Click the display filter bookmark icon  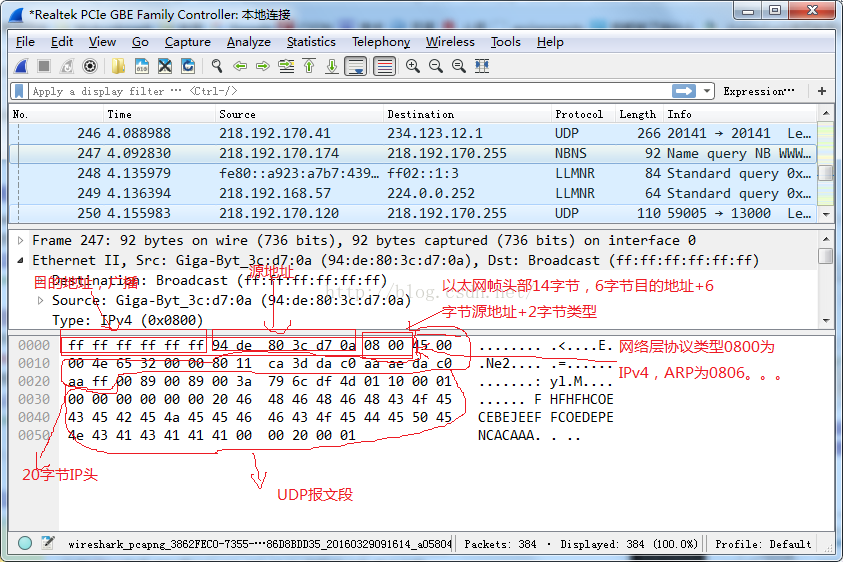(x=19, y=91)
